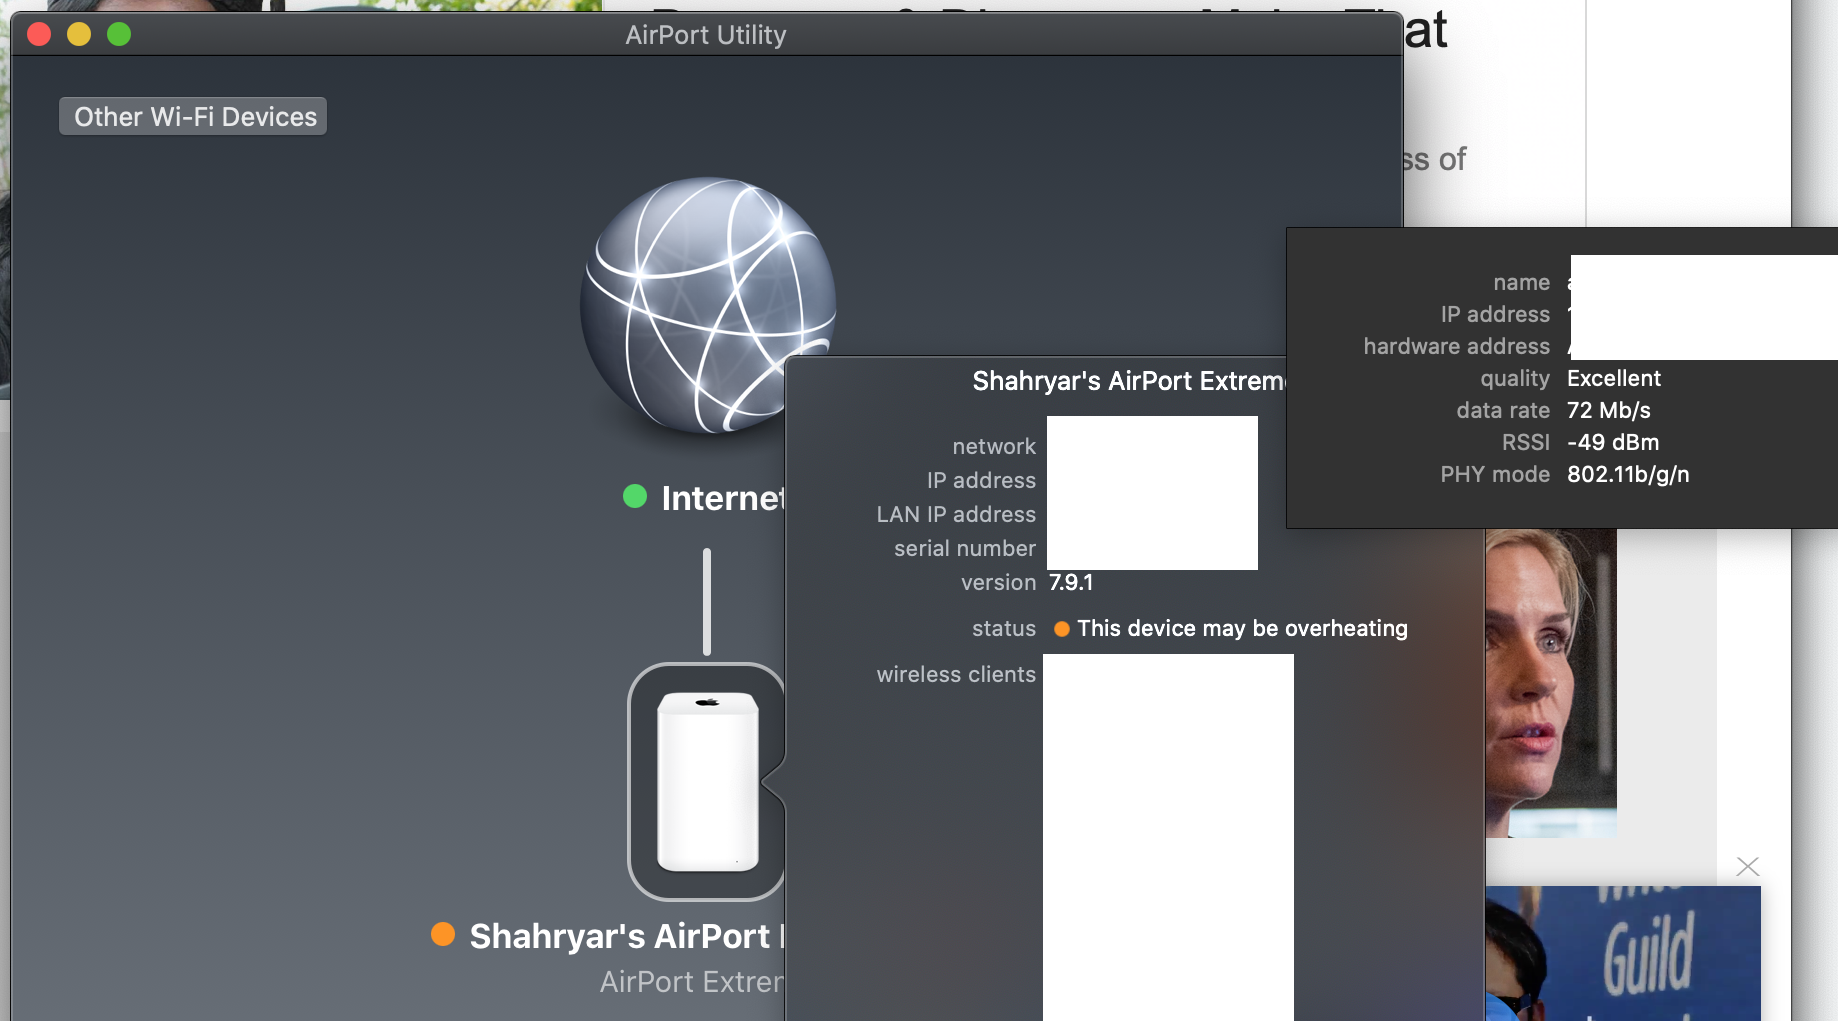Close the AirPort Utility window

pos(39,34)
